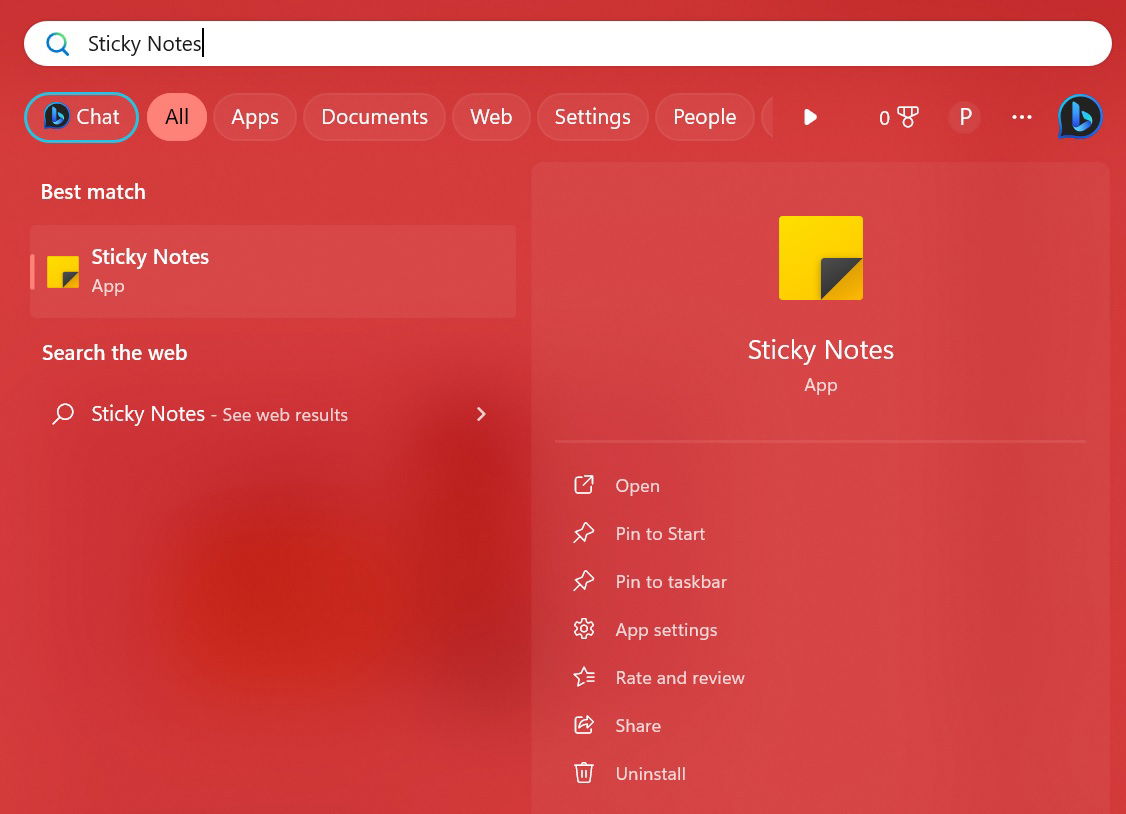1126x814 pixels.
Task: Open the rewards trophy points indicator
Action: (x=898, y=117)
